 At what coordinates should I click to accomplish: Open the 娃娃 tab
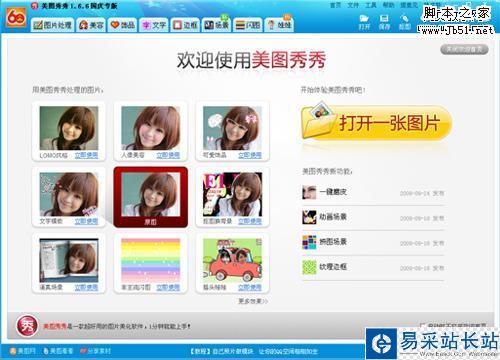click(x=279, y=25)
